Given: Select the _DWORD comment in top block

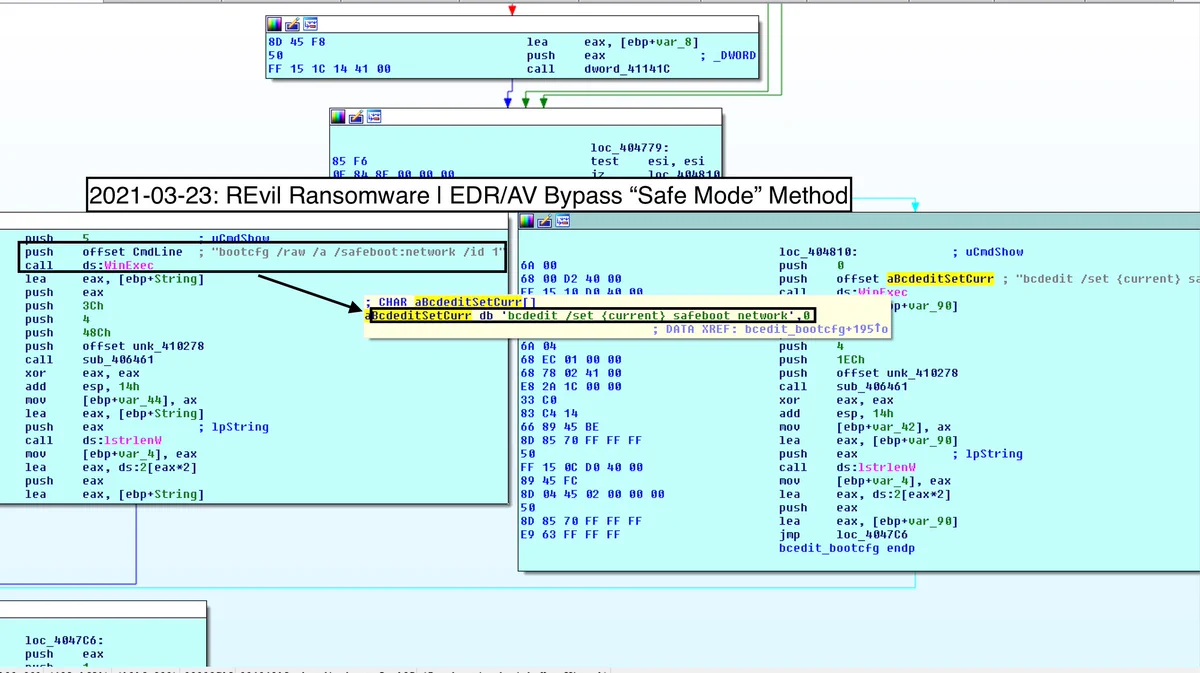Looking at the screenshot, I should 733,56.
